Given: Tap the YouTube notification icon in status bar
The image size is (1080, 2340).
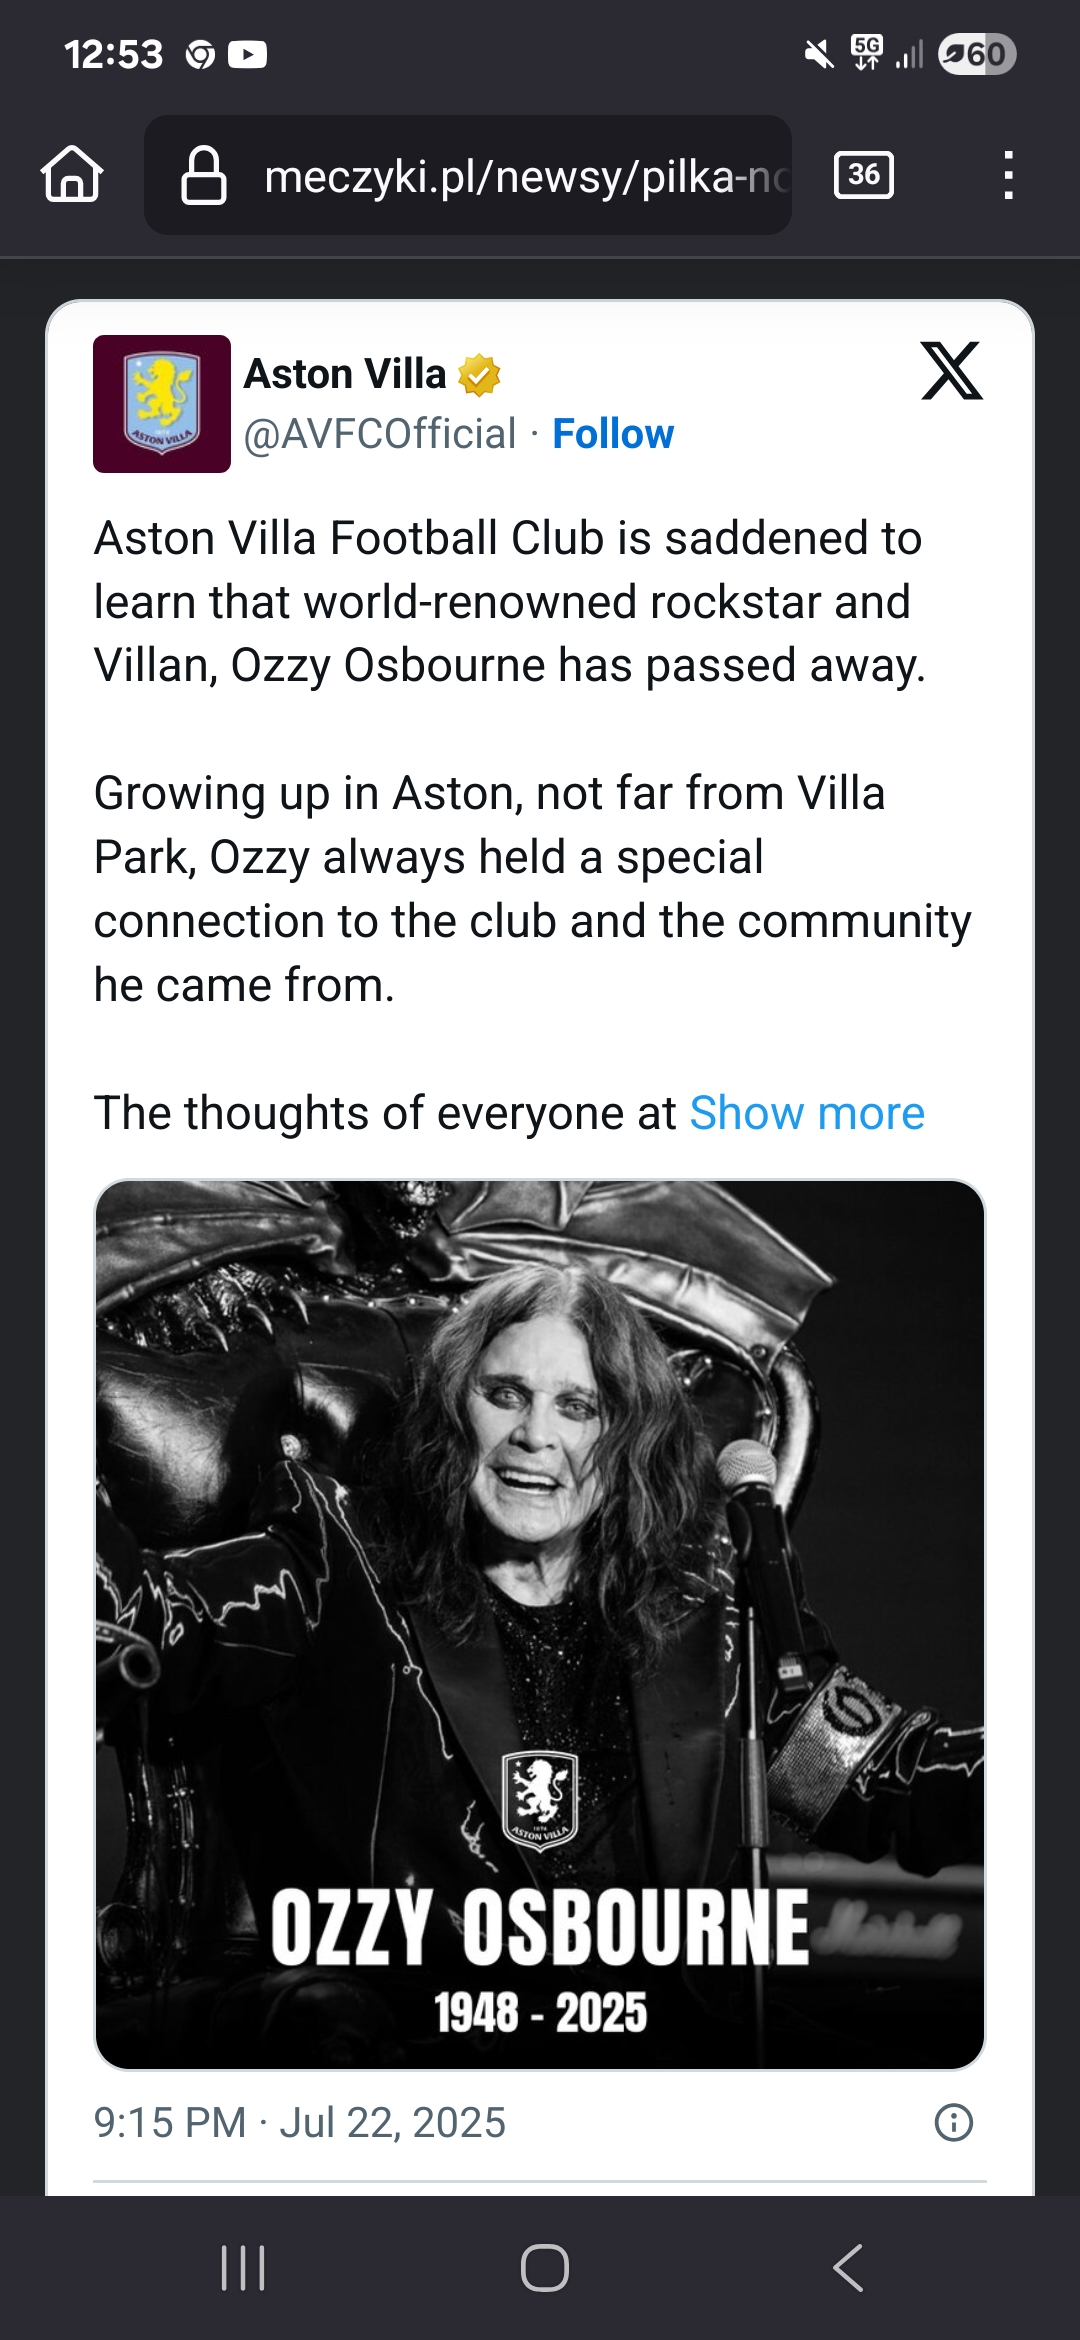Looking at the screenshot, I should coord(247,54).
